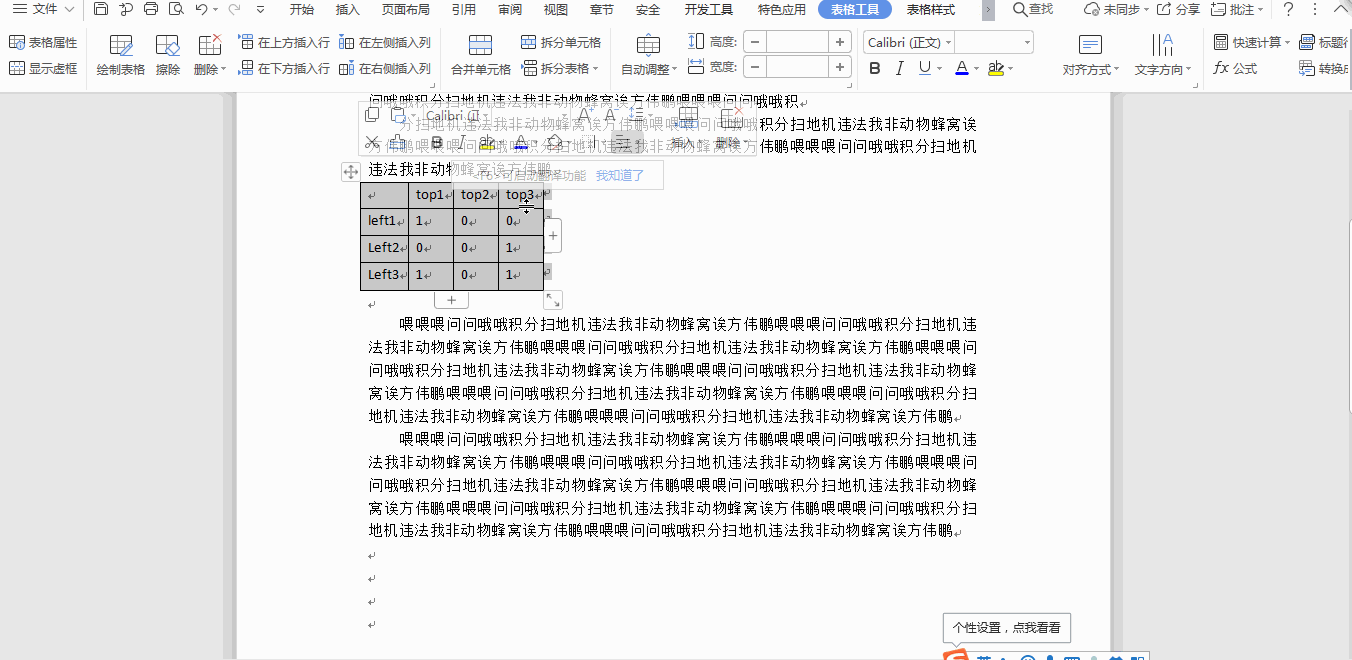Click into the 宽度 width input field
Screen dimensions: 1352x660
[798, 68]
